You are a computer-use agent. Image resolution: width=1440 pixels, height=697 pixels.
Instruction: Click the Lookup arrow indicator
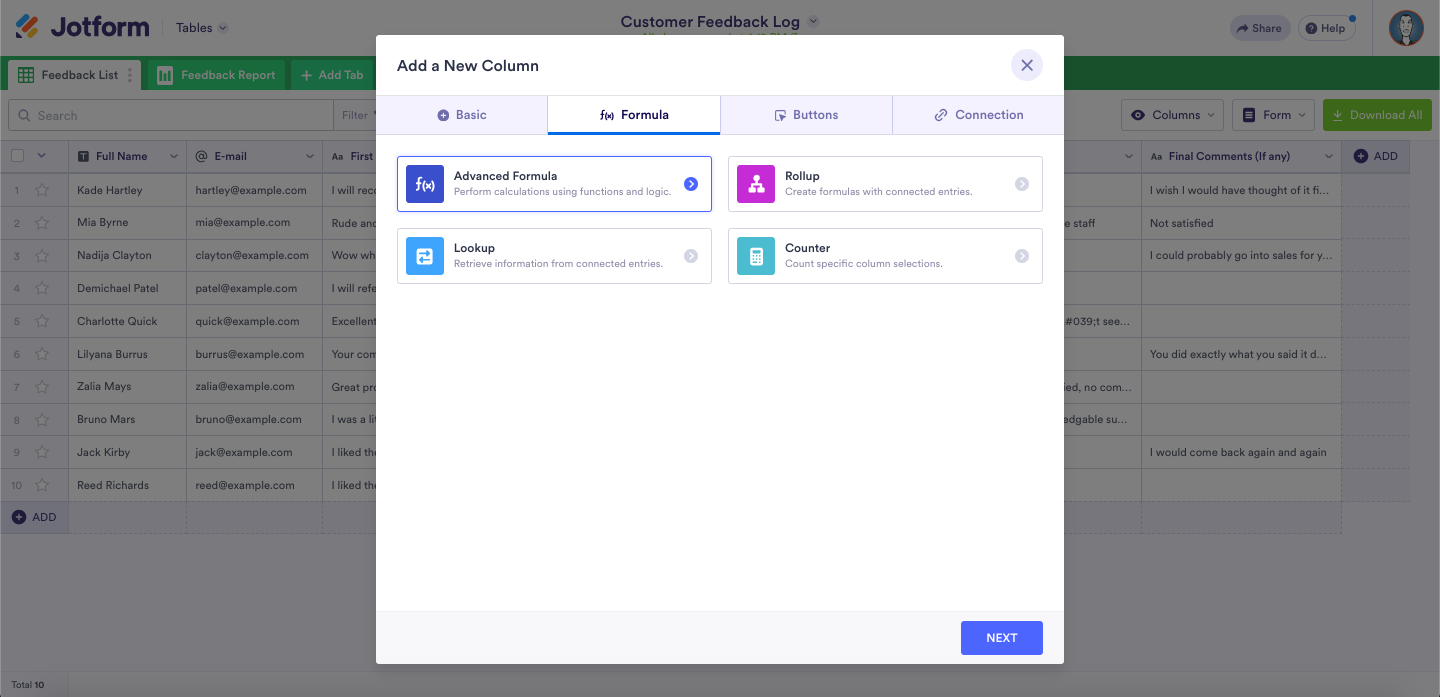pyautogui.click(x=691, y=256)
